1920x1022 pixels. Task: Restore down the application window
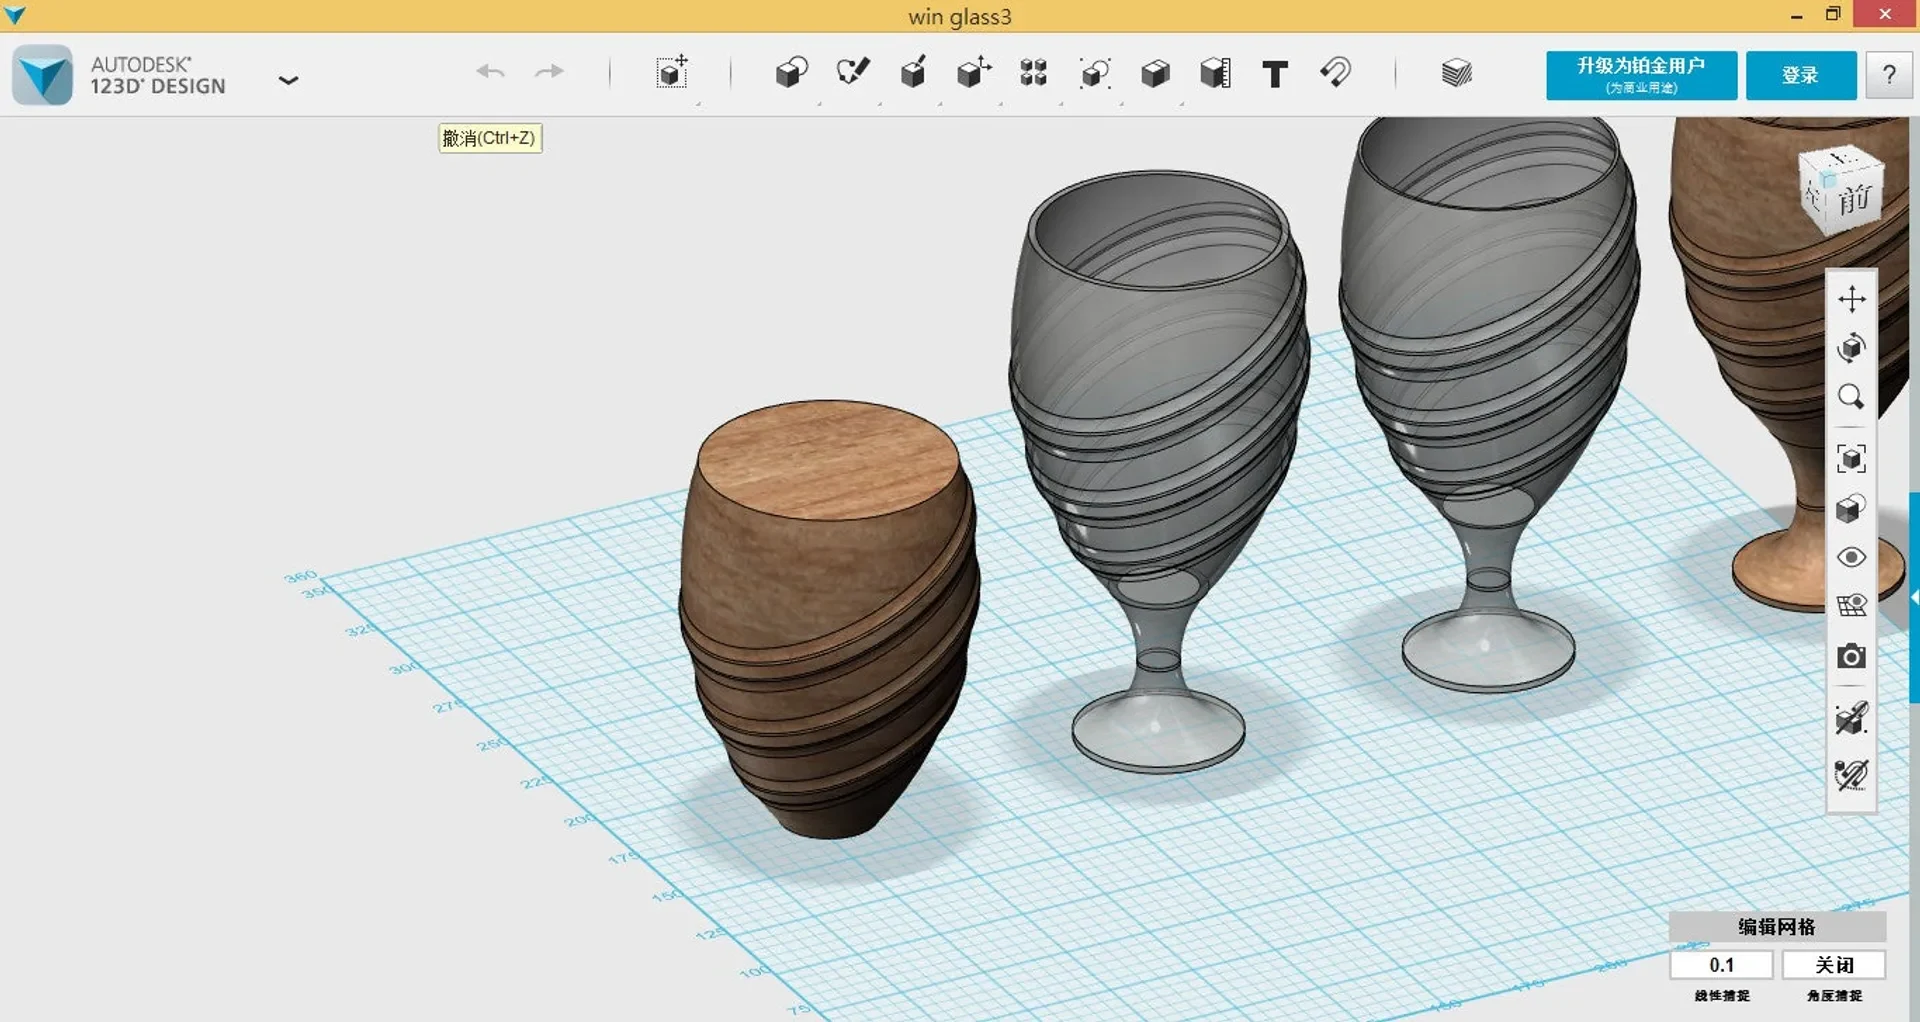tap(1833, 15)
